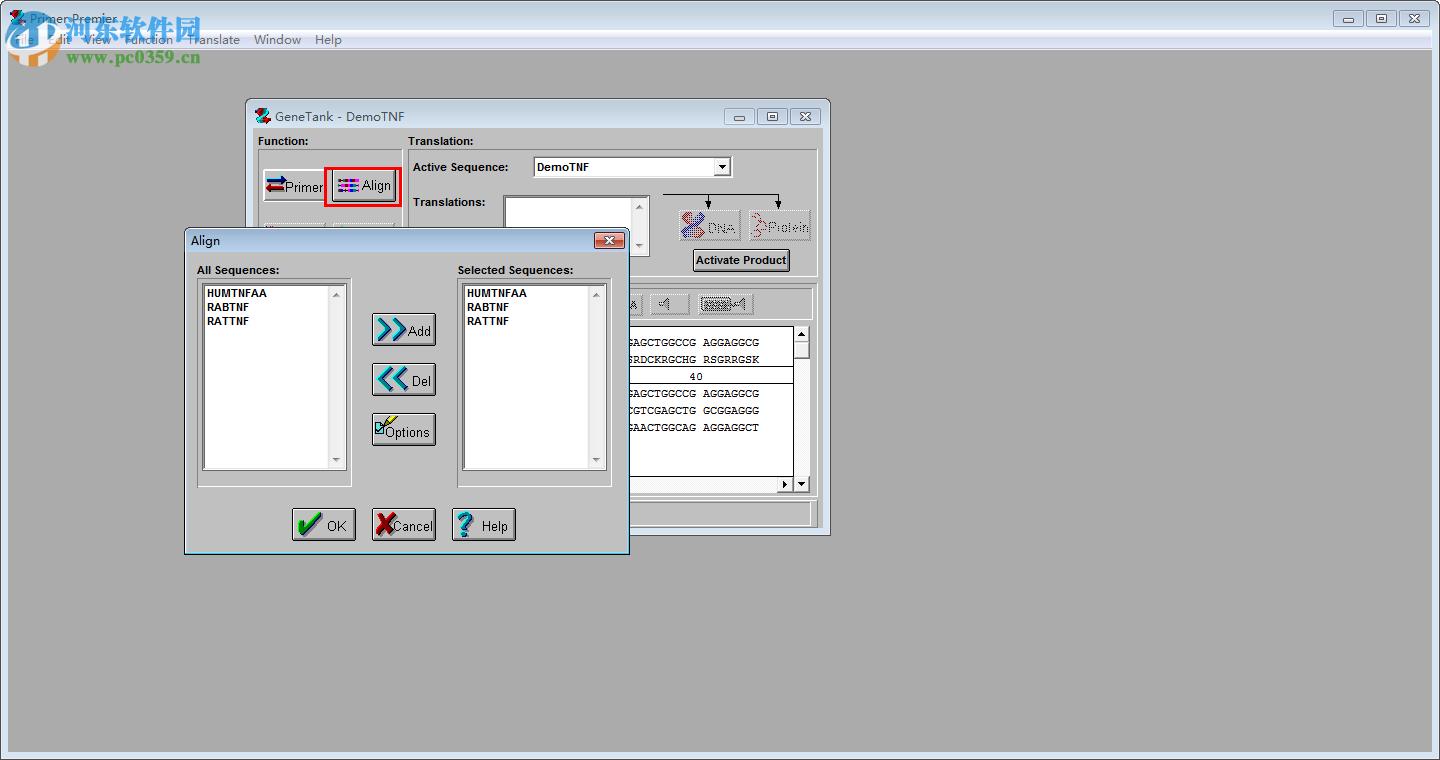Select HUMTNFAA in the All Sequences list
This screenshot has height=760, width=1440.
tap(237, 293)
